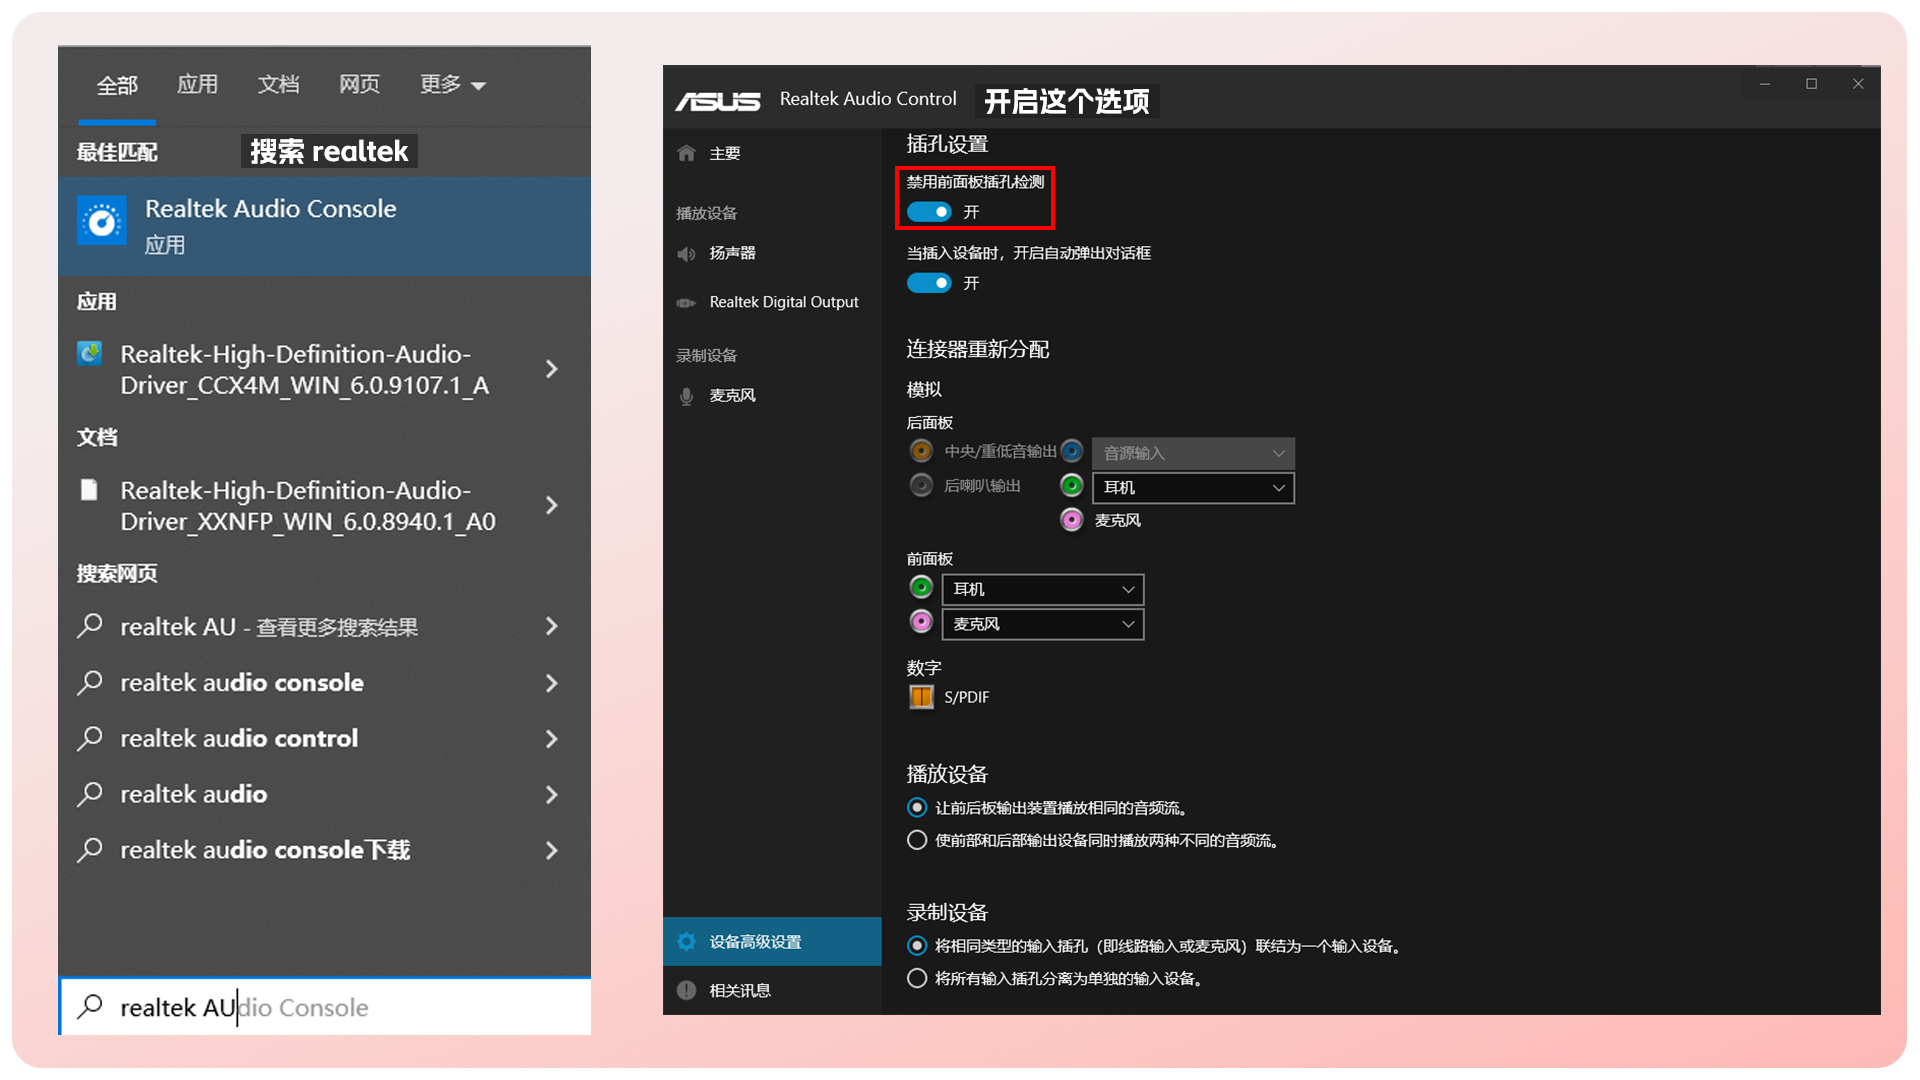1920x1080 pixels.
Task: Select 将相同类型的输入插孔联结为一个输入设备 radio
Action: pos(917,945)
